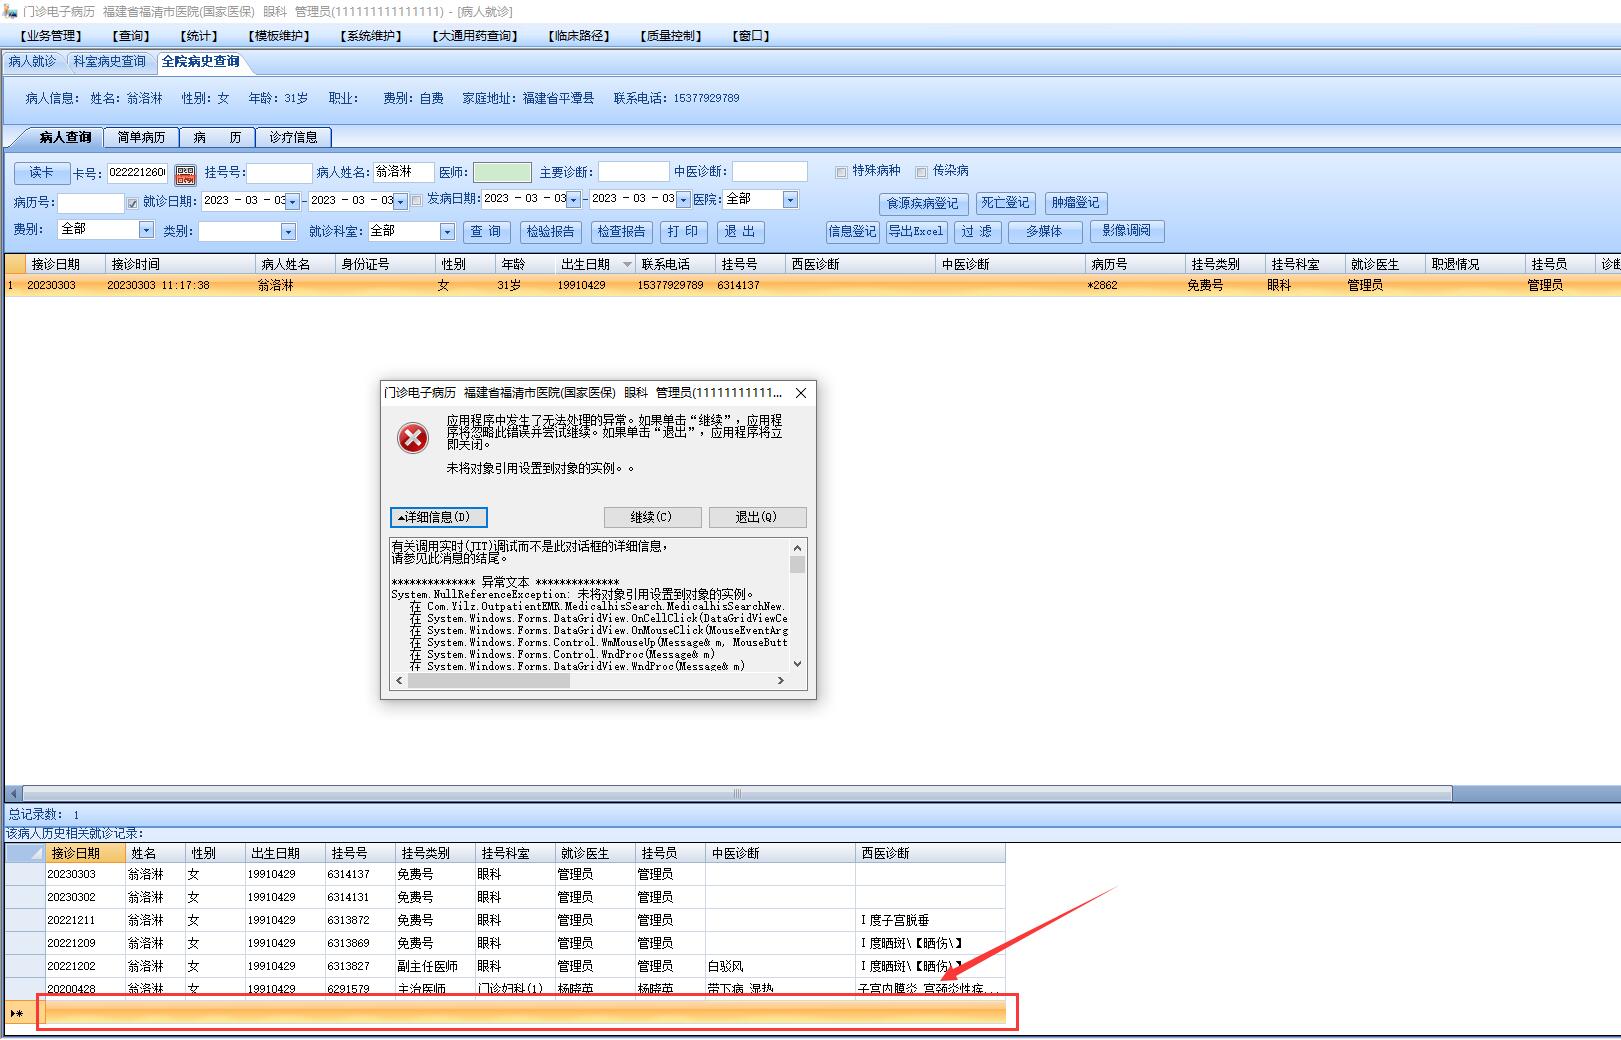Viewport: 1621px width, 1040px height.
Task: Click right arrow of details horizontal scrollbar
Action: click(x=781, y=681)
